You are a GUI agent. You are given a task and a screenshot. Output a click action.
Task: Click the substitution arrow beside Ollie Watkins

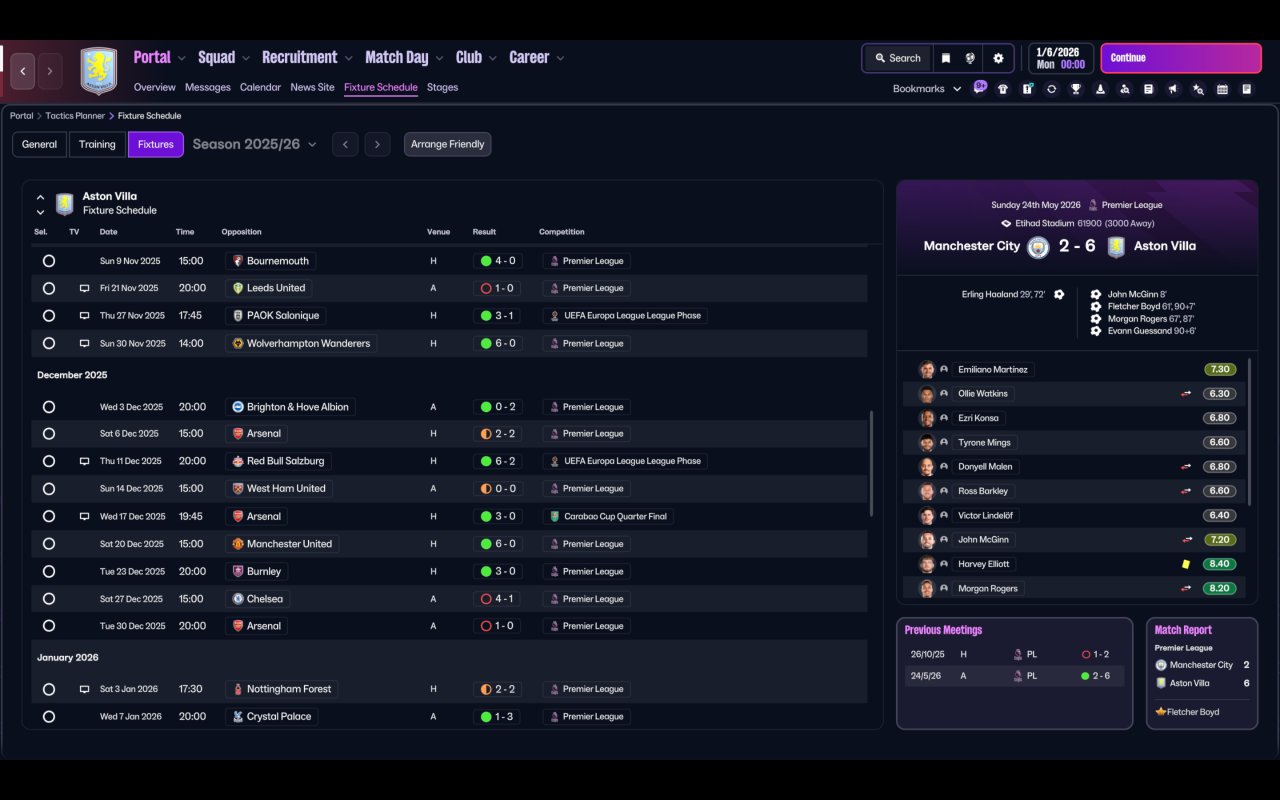(1186, 394)
